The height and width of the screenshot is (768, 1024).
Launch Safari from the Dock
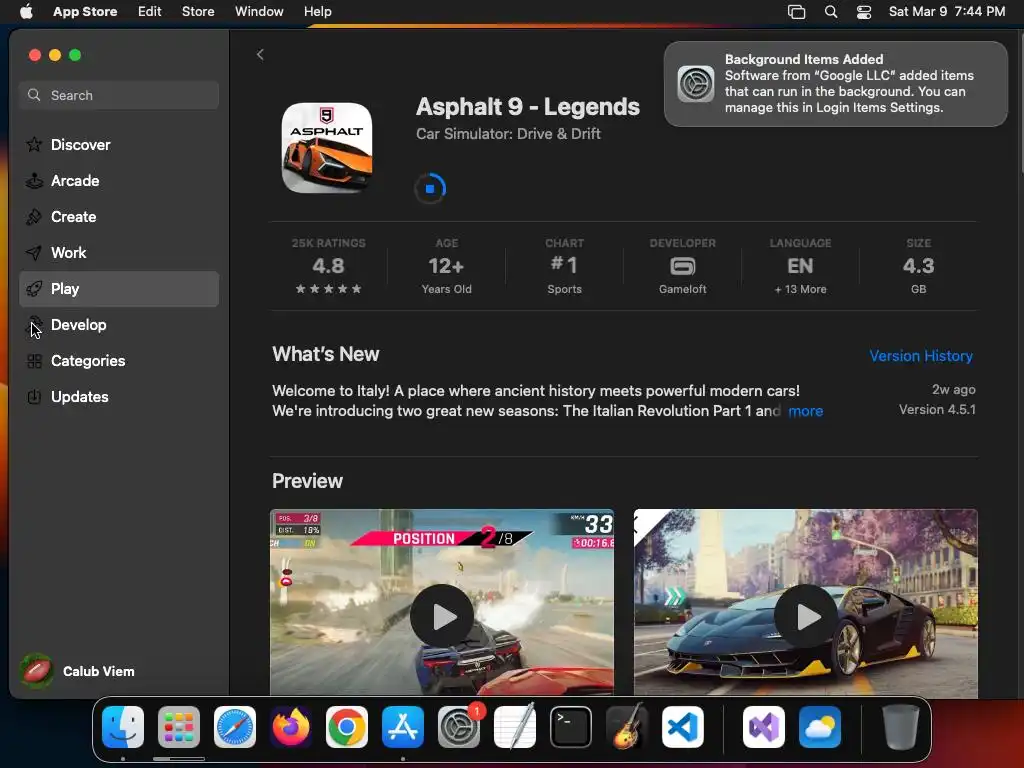coord(235,727)
